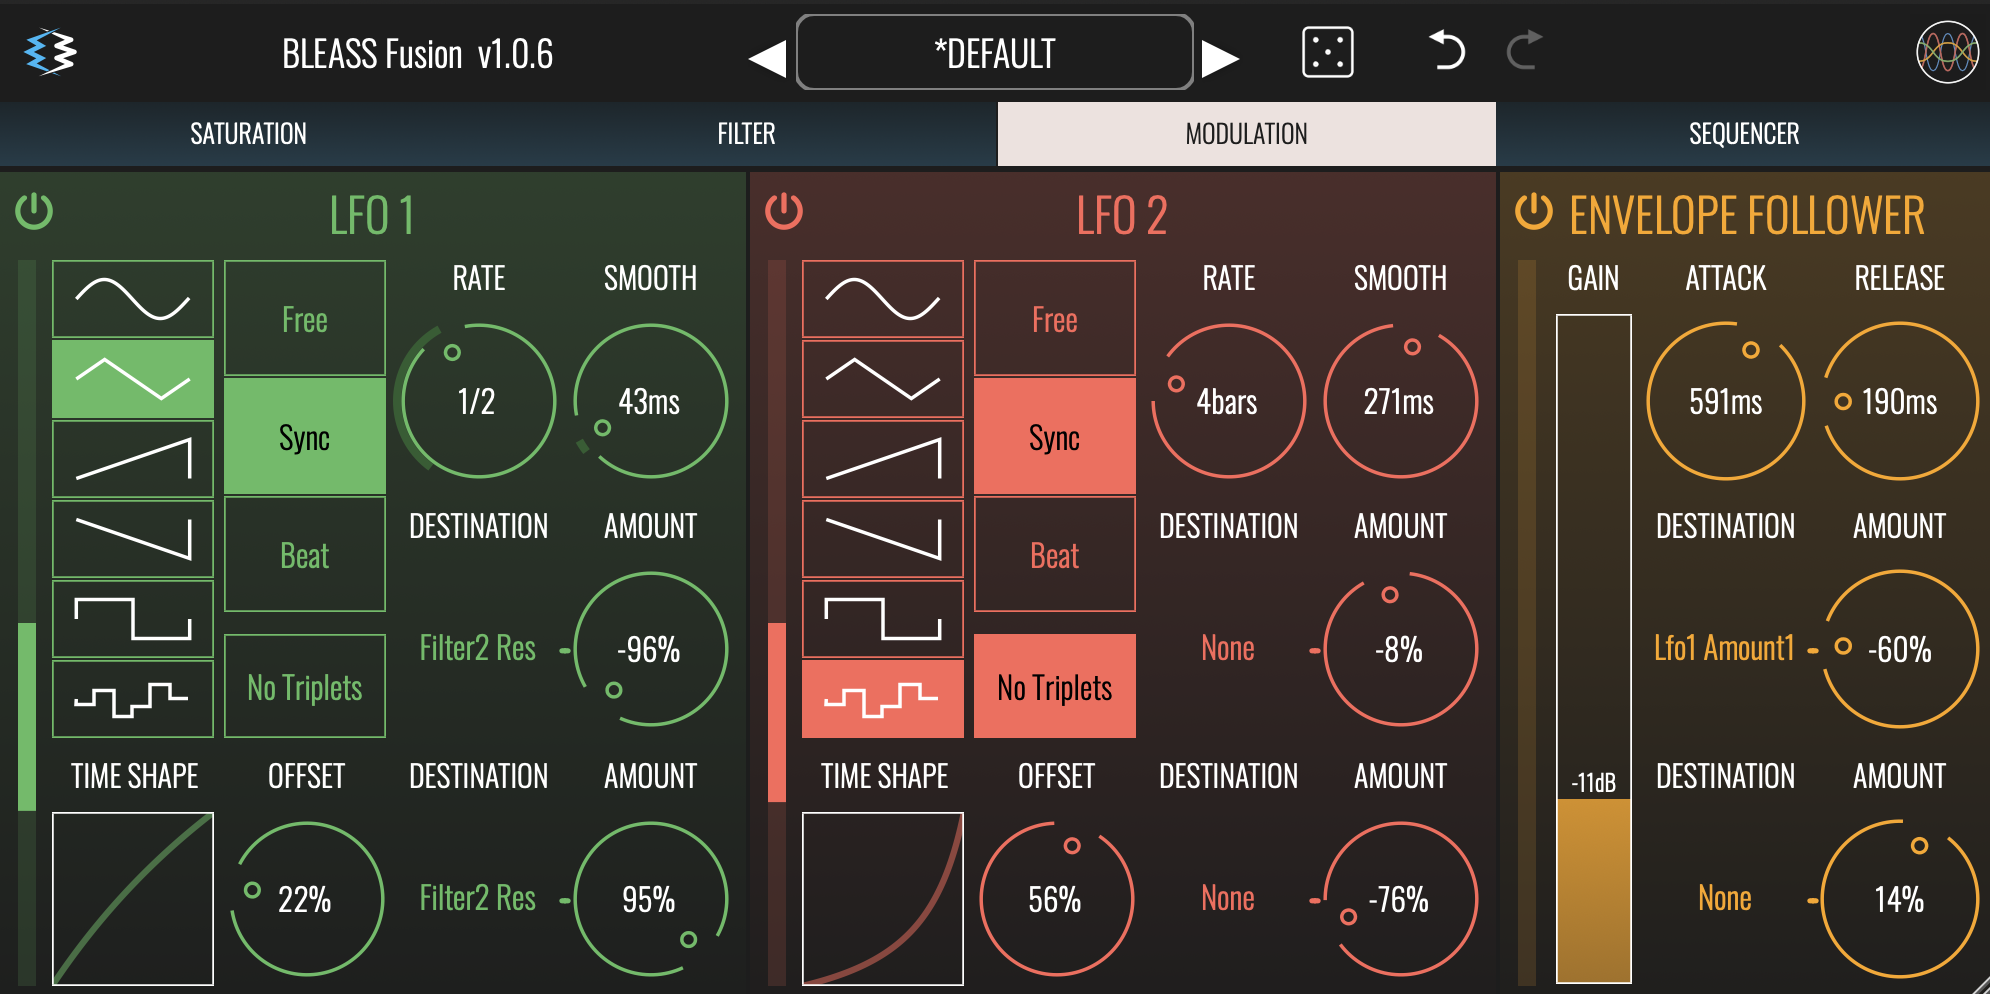Viewport: 1990px width, 994px height.
Task: Set LFO 1 mode to Sync
Action: pos(305,436)
